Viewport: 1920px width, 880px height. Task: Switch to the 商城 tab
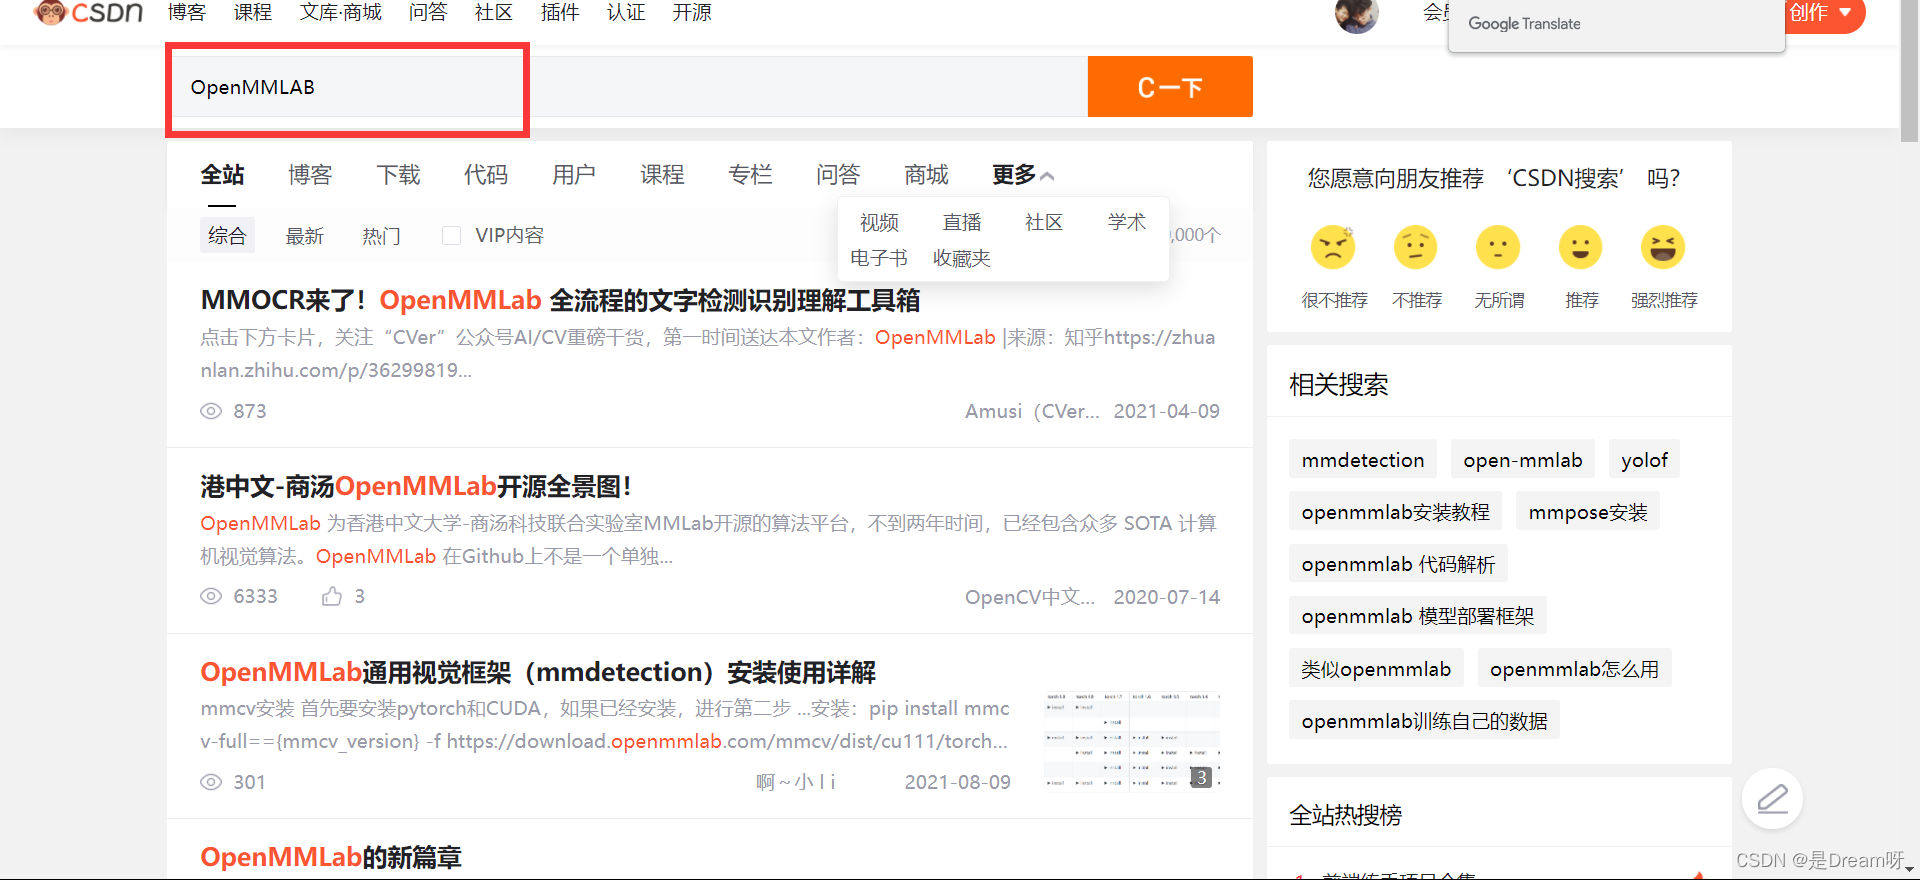[x=926, y=175]
